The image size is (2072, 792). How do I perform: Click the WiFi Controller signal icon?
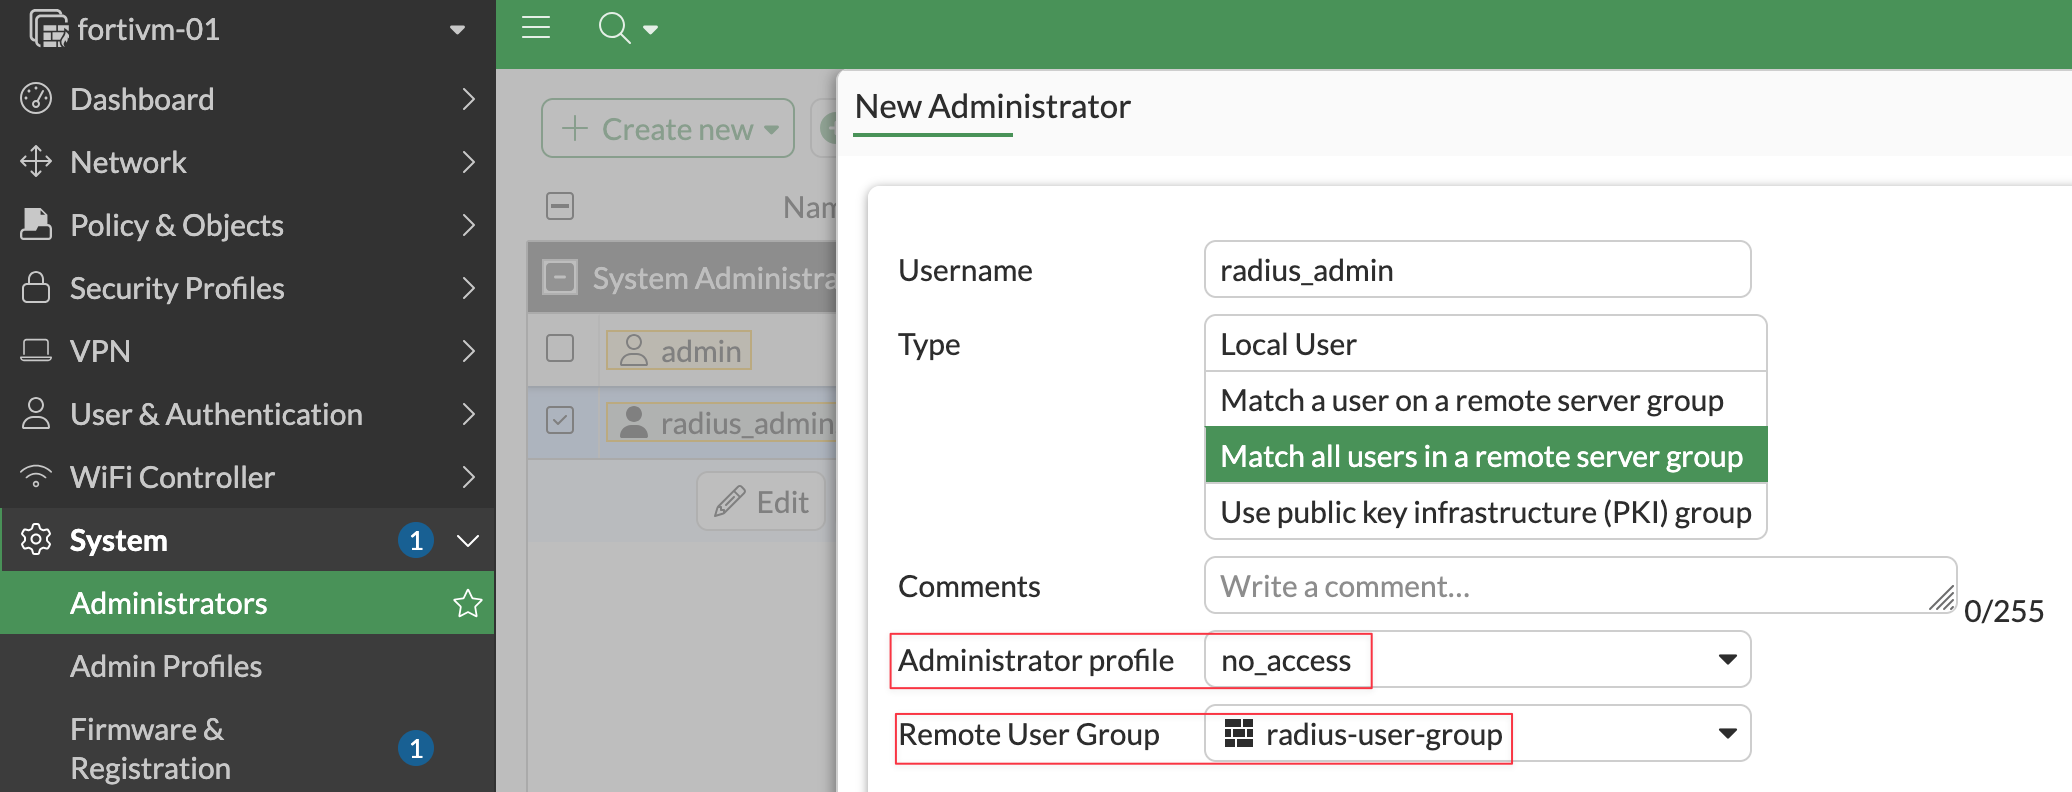(36, 477)
